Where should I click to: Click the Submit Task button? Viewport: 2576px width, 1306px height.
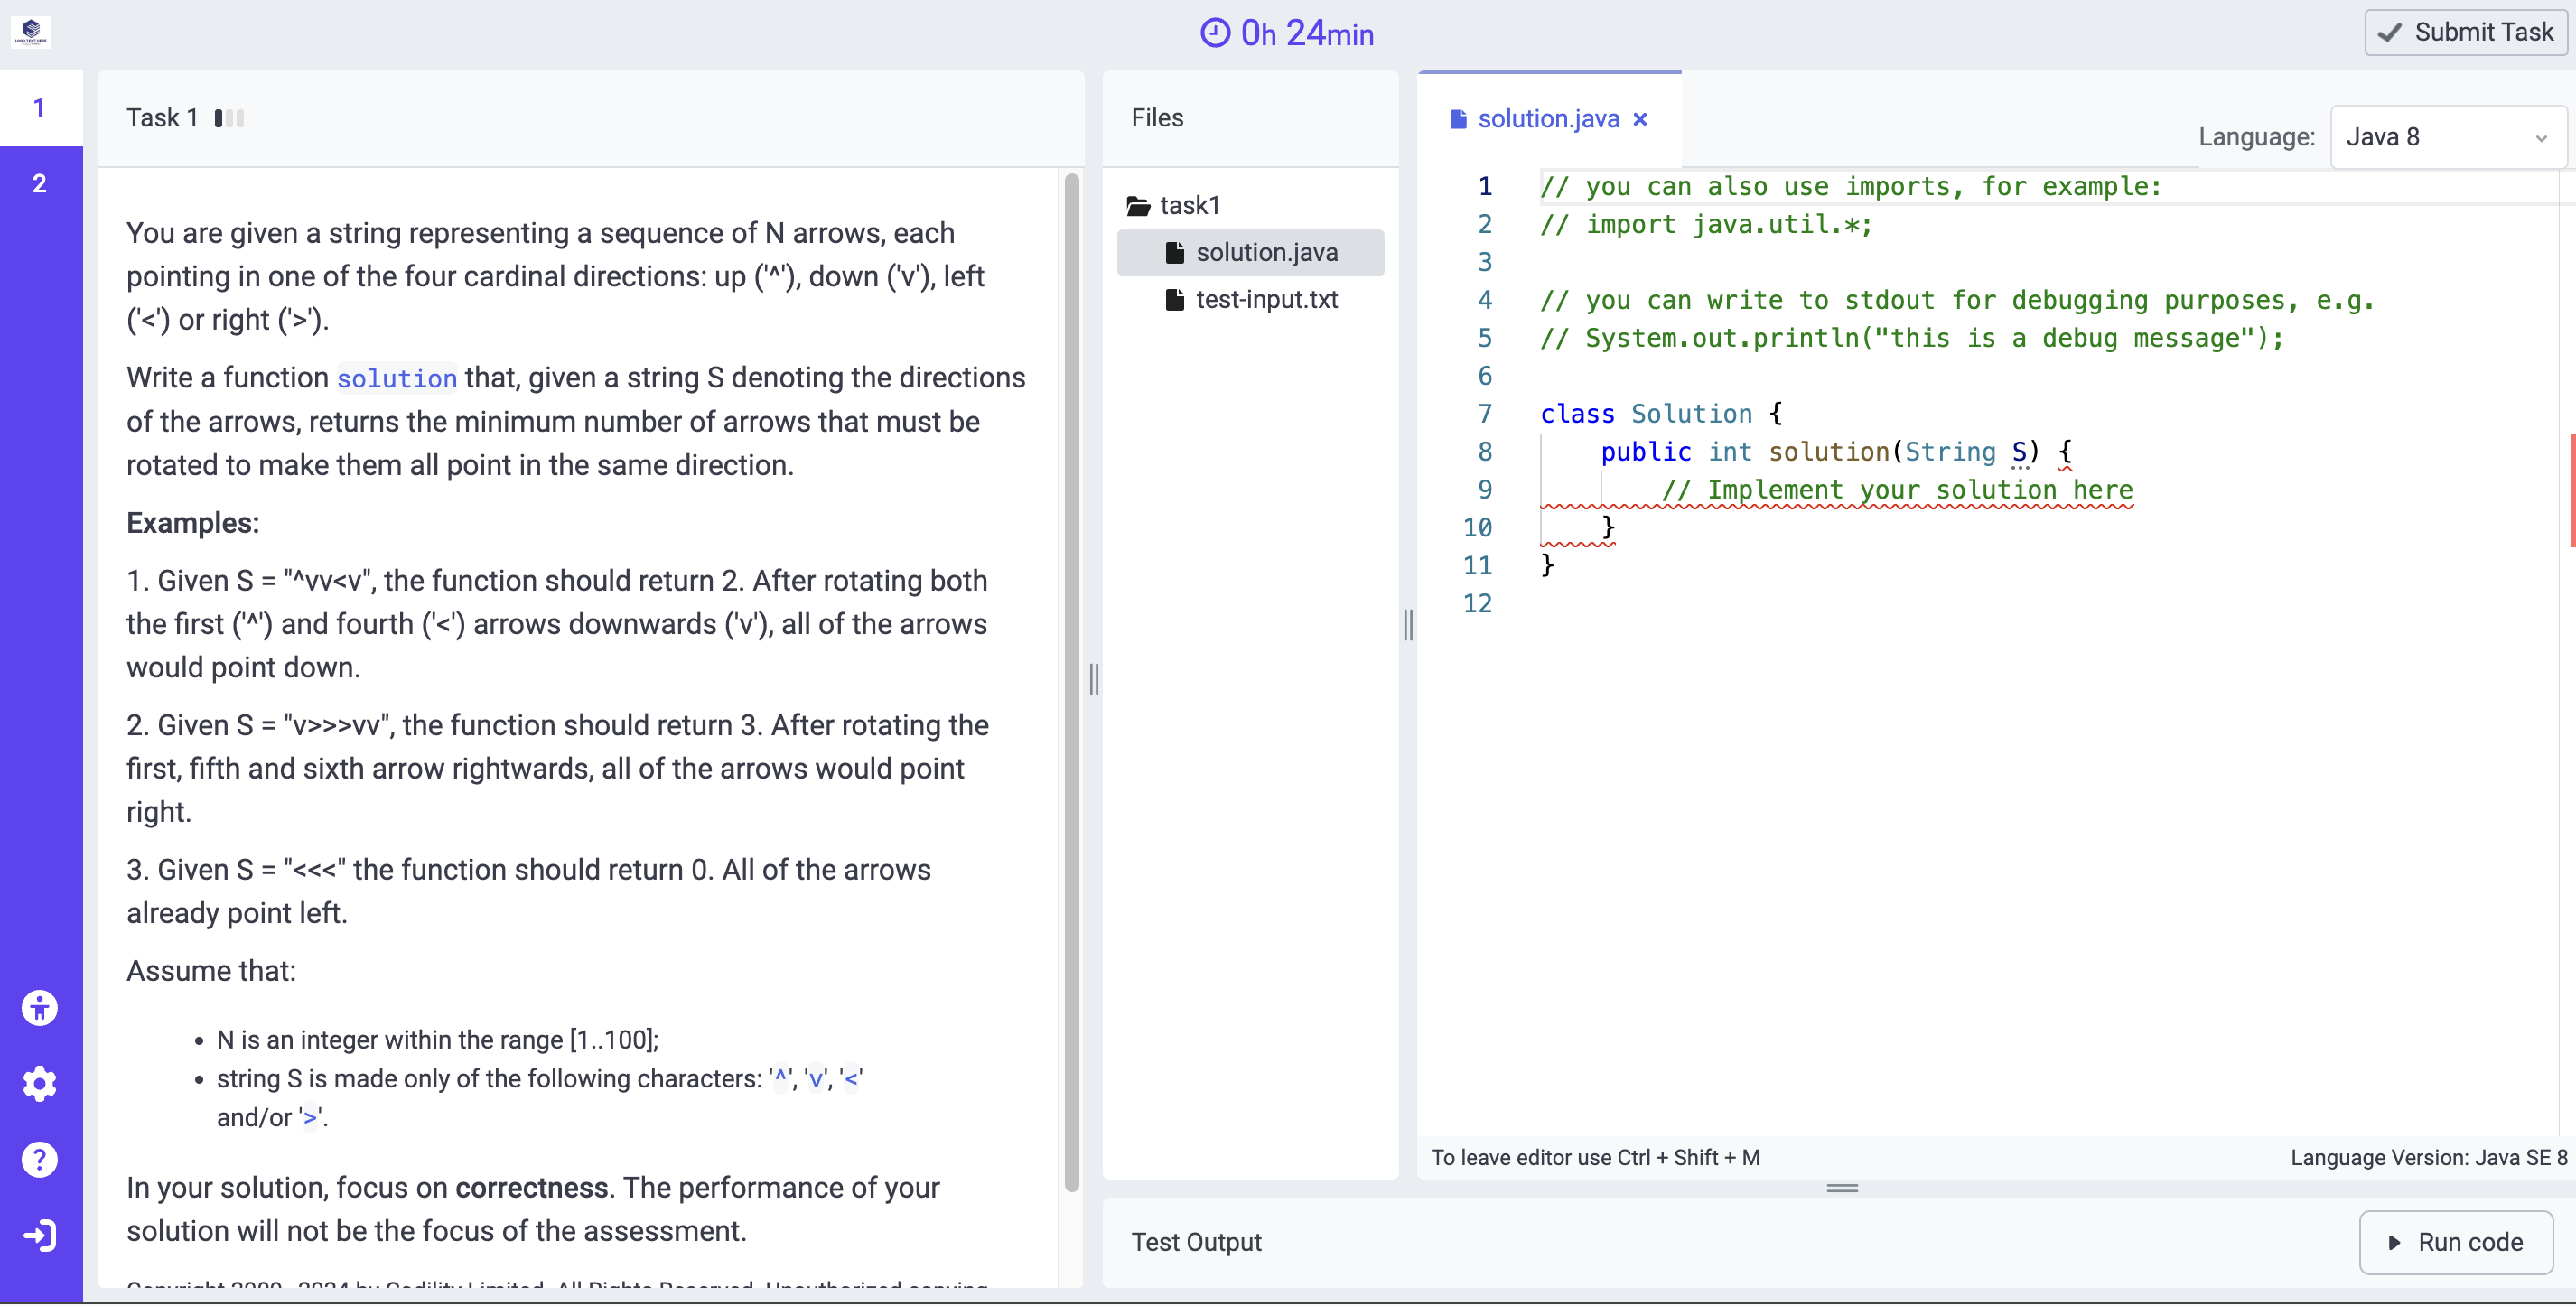(x=2464, y=32)
